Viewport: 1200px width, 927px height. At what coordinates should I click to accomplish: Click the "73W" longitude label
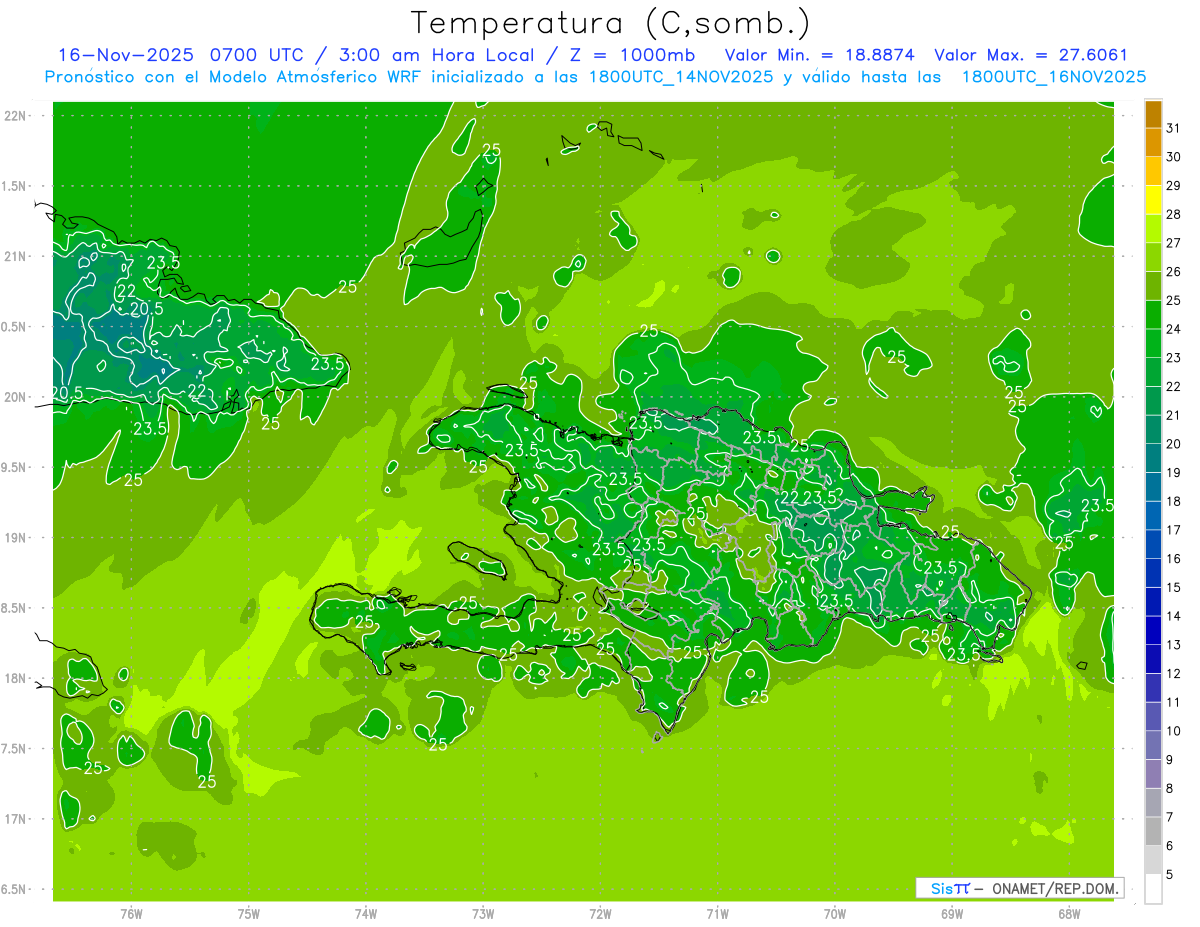tap(483, 914)
